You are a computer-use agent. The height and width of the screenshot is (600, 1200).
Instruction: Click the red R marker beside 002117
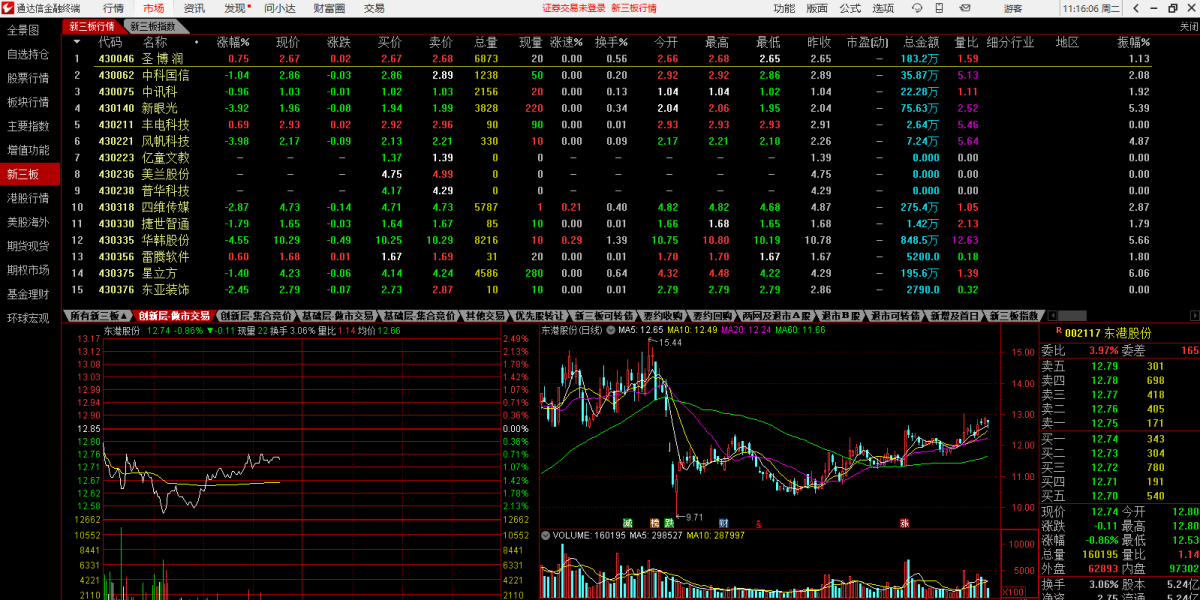(x=1058, y=330)
